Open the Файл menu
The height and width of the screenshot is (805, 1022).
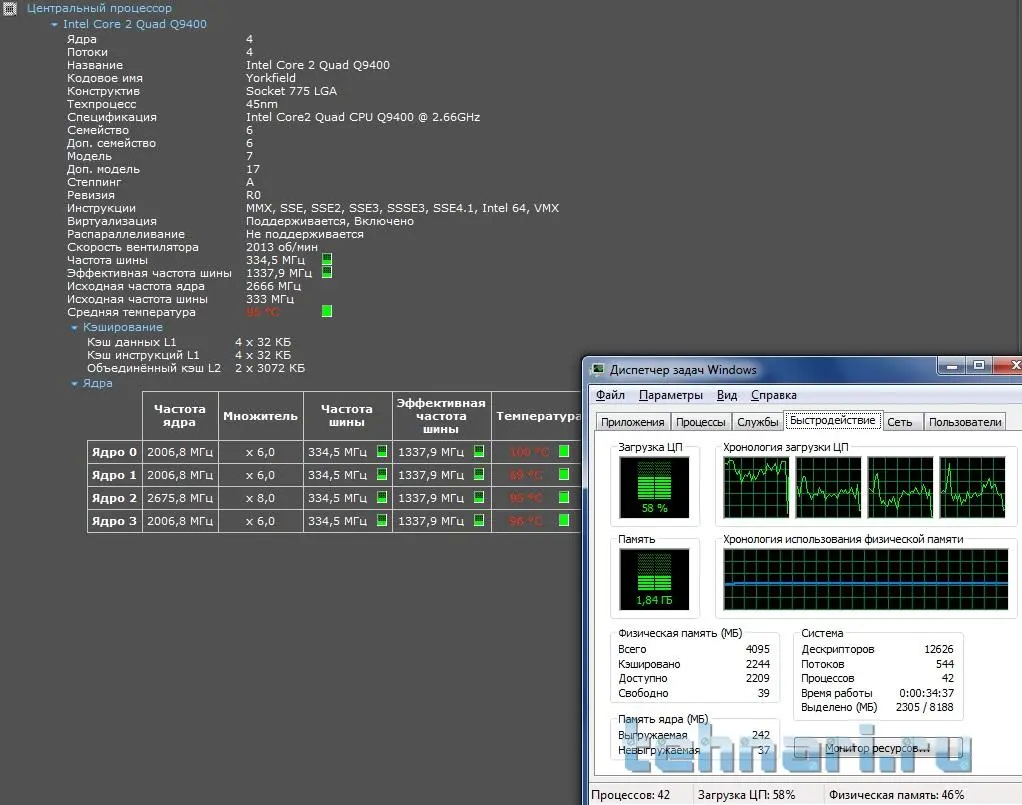coord(610,395)
